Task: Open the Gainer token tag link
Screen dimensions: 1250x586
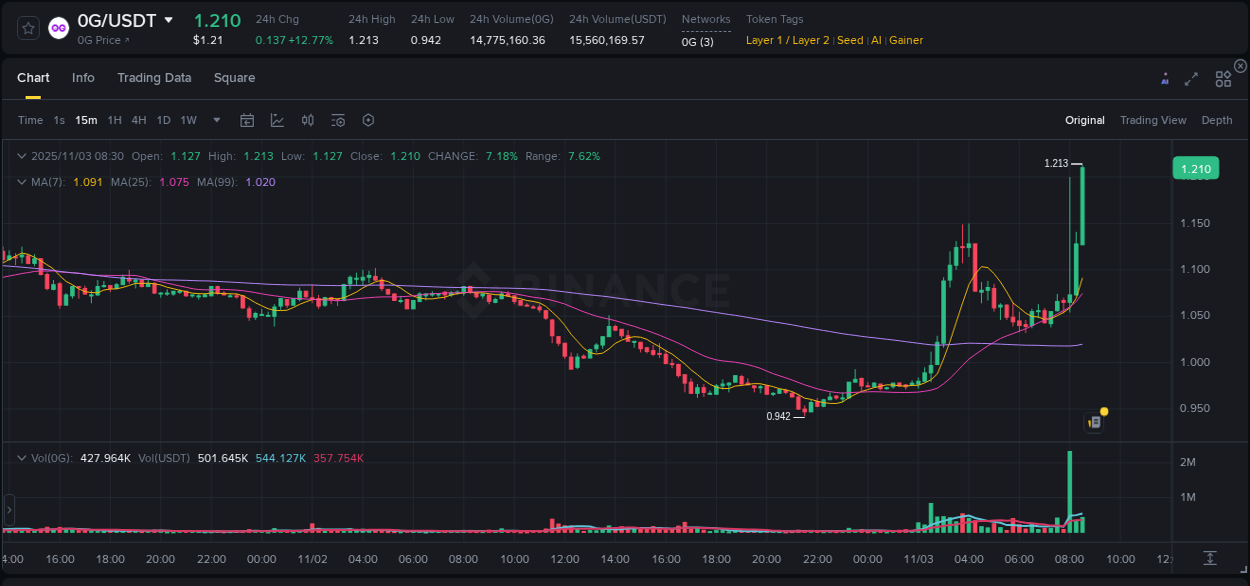Action: [x=905, y=40]
